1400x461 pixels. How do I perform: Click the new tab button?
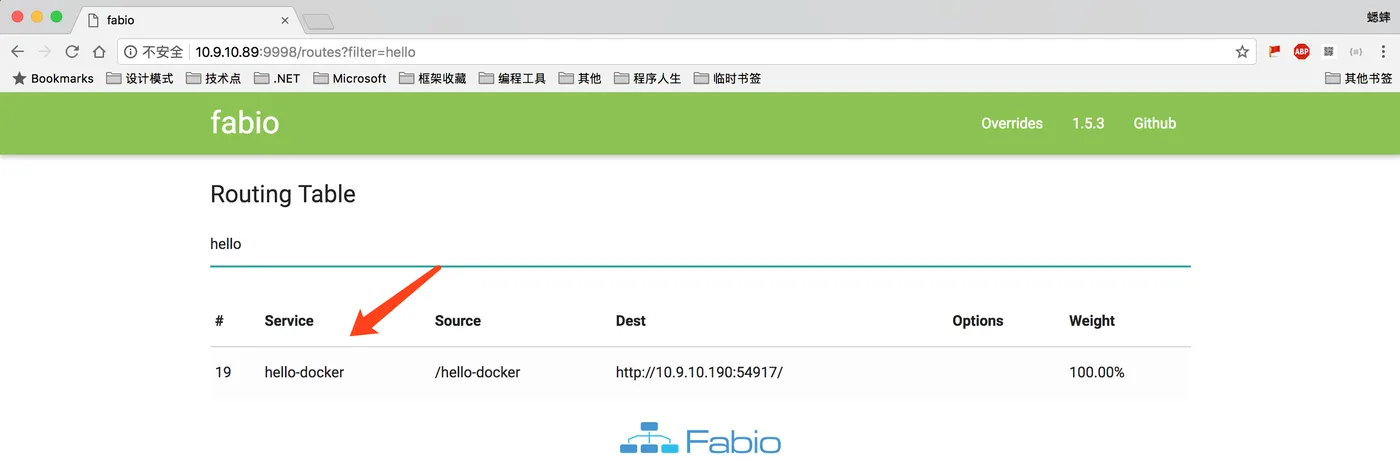[317, 21]
